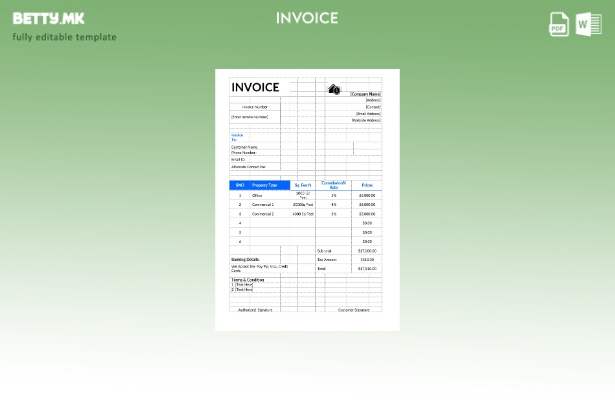The height and width of the screenshot is (400, 615).
Task: Click the Word document format icon
Action: click(x=588, y=25)
